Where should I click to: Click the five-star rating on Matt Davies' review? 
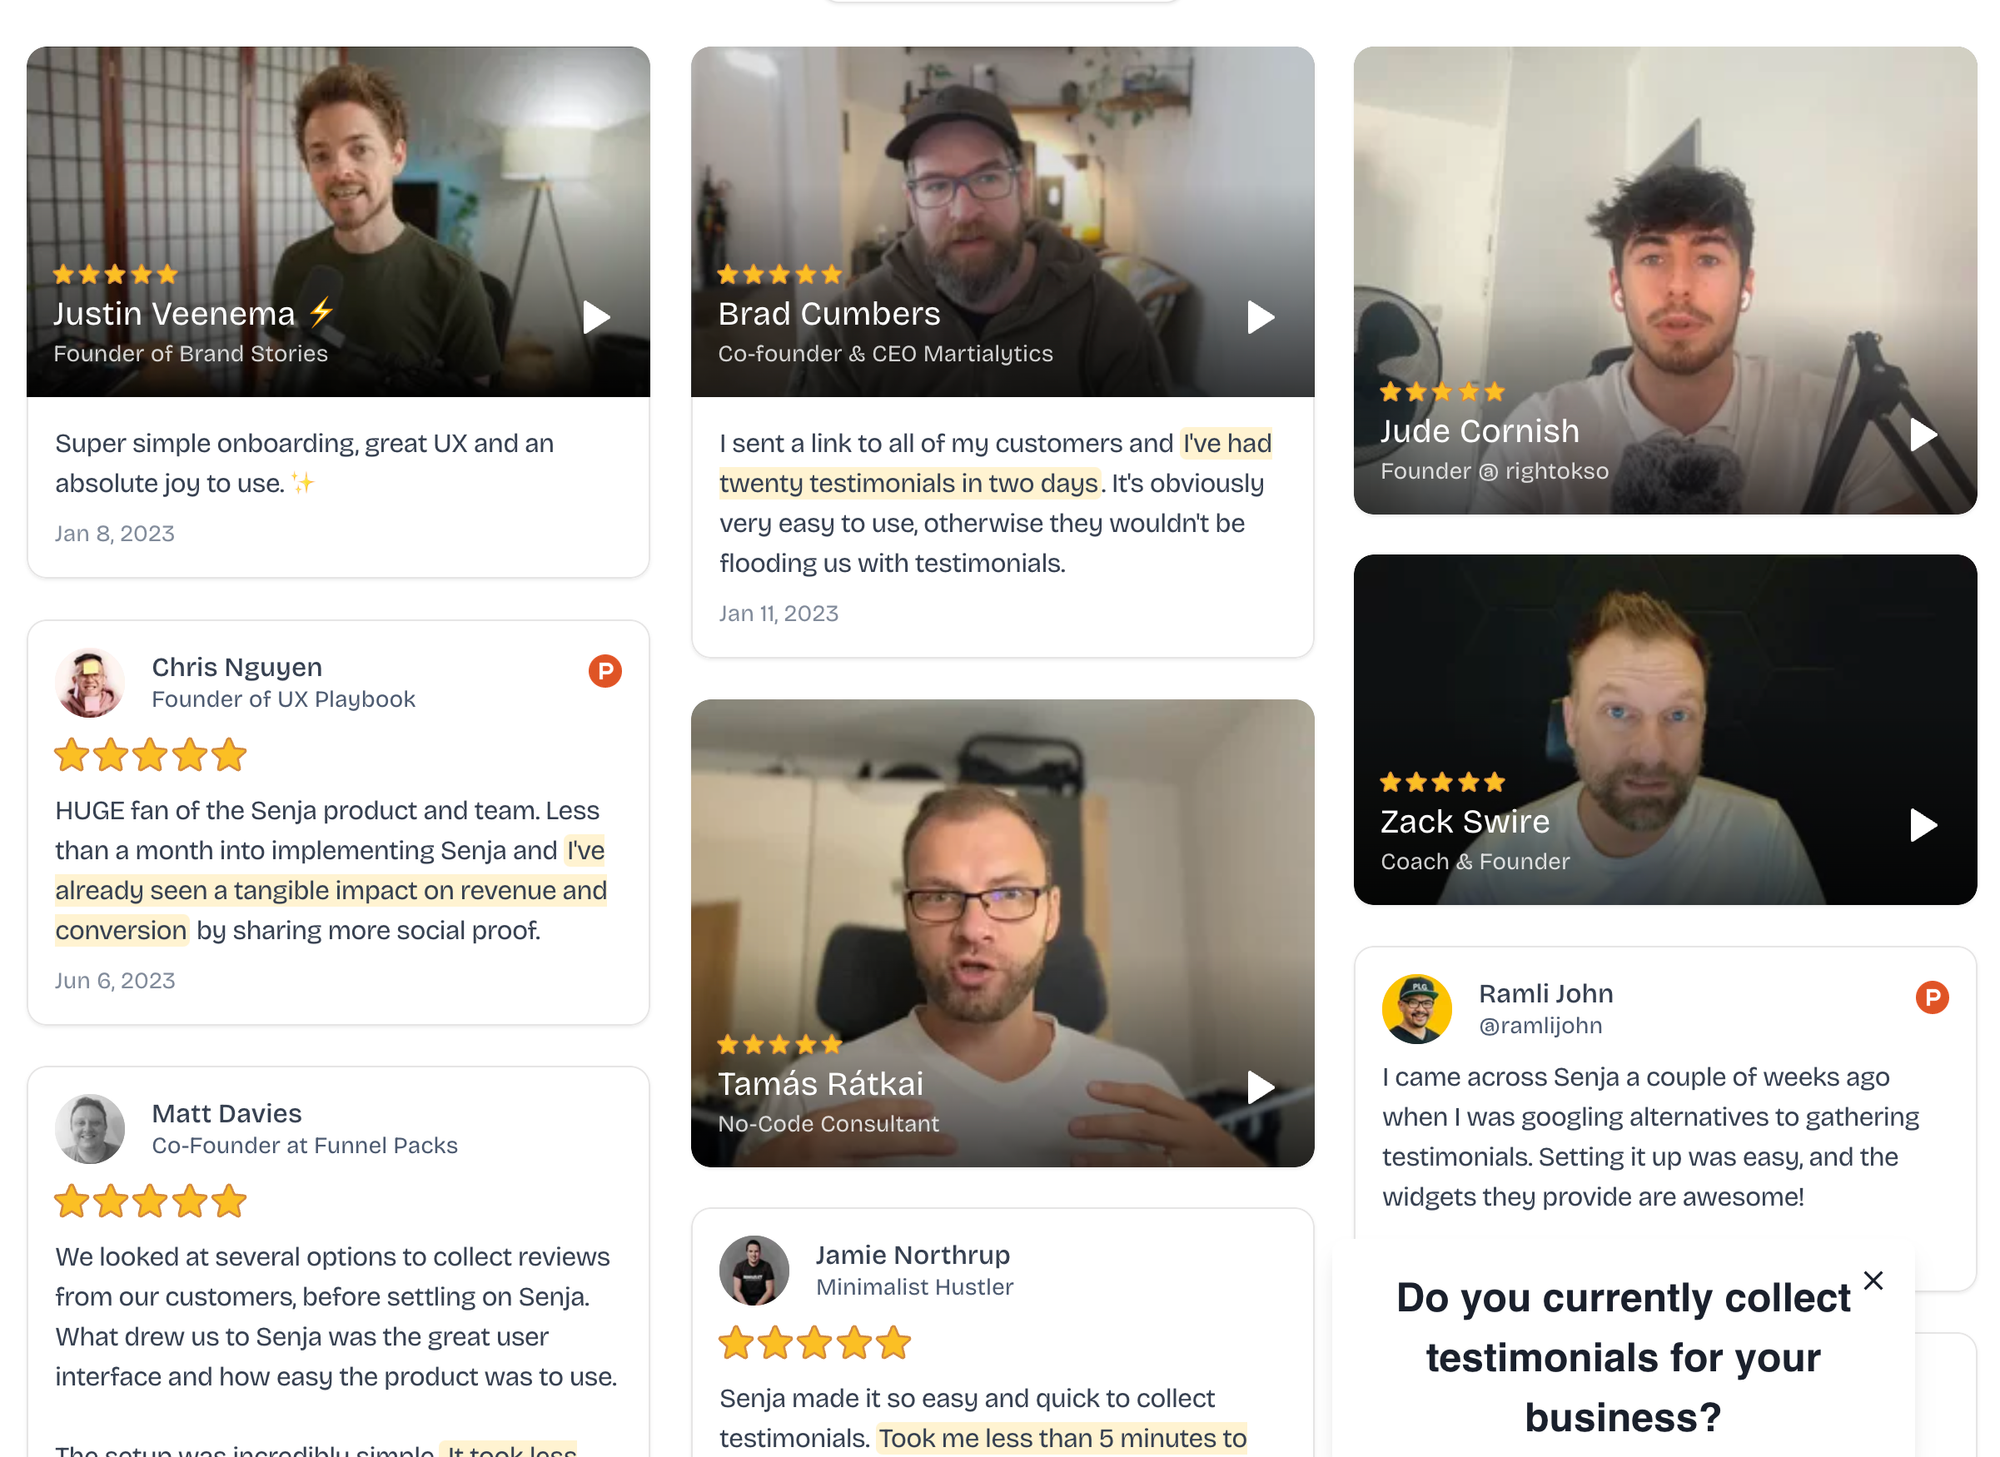150,1201
